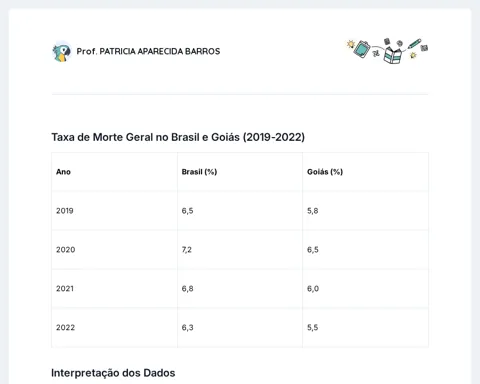Click the Ano column header
The height and width of the screenshot is (384, 480).
pos(63,172)
